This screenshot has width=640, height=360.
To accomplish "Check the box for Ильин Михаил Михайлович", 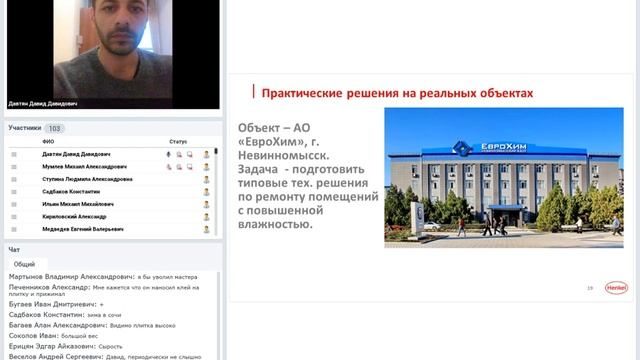I will tap(14, 204).
